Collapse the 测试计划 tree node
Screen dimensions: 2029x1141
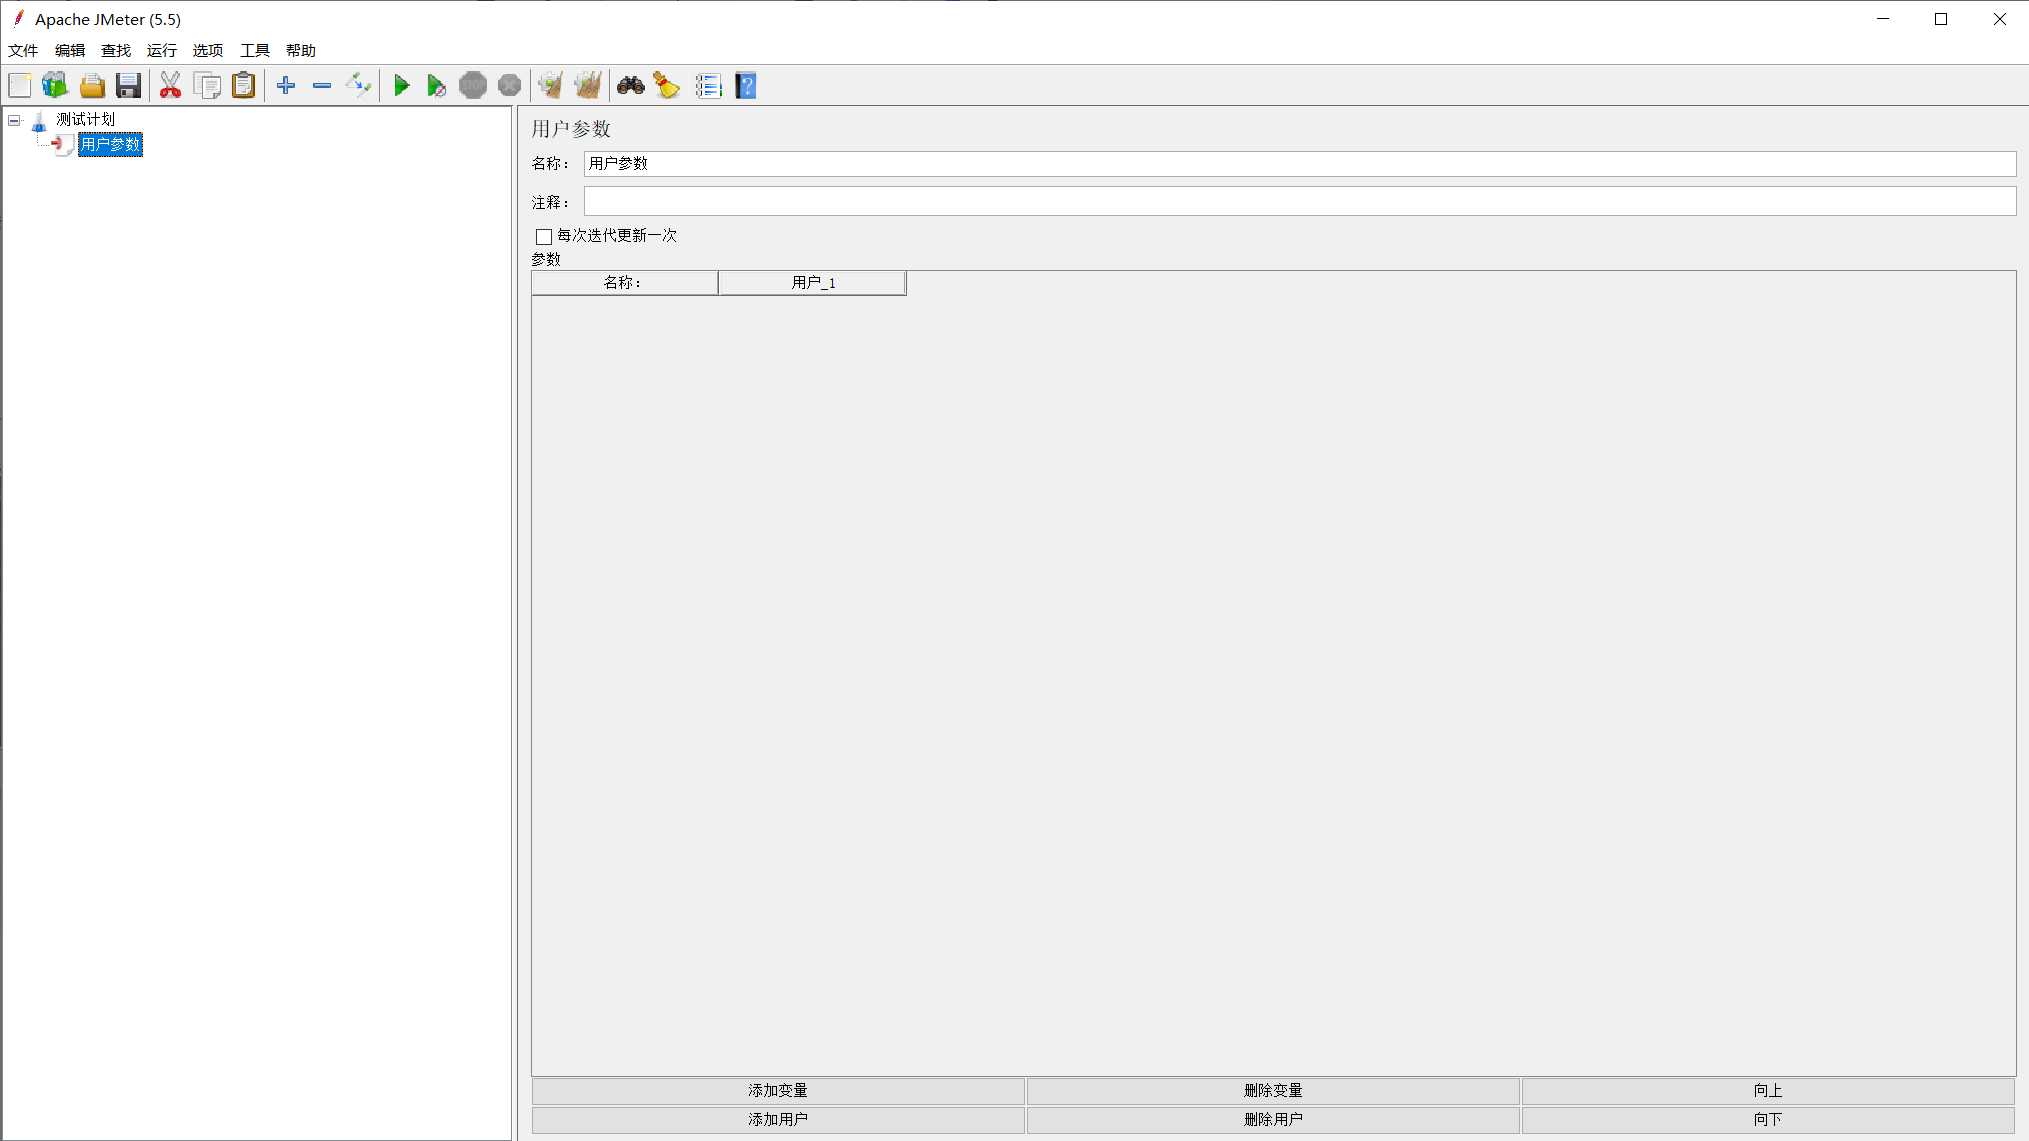click(x=15, y=121)
